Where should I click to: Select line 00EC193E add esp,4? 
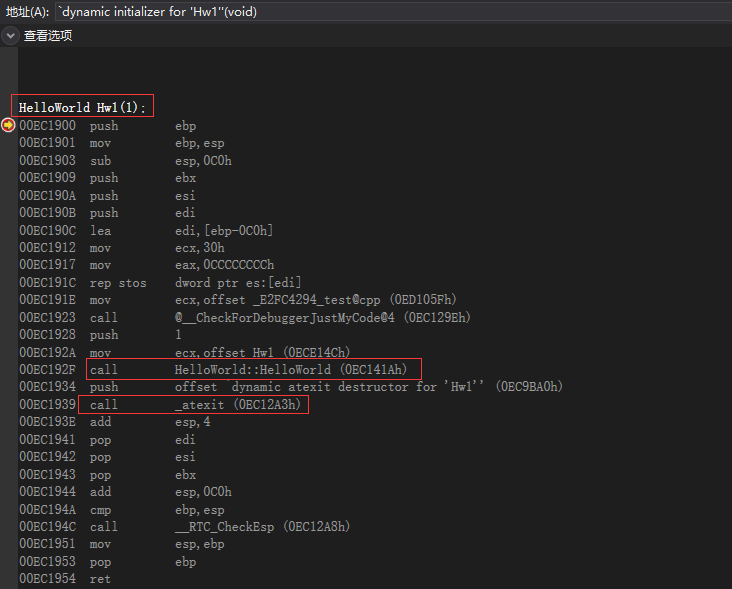(x=115, y=422)
